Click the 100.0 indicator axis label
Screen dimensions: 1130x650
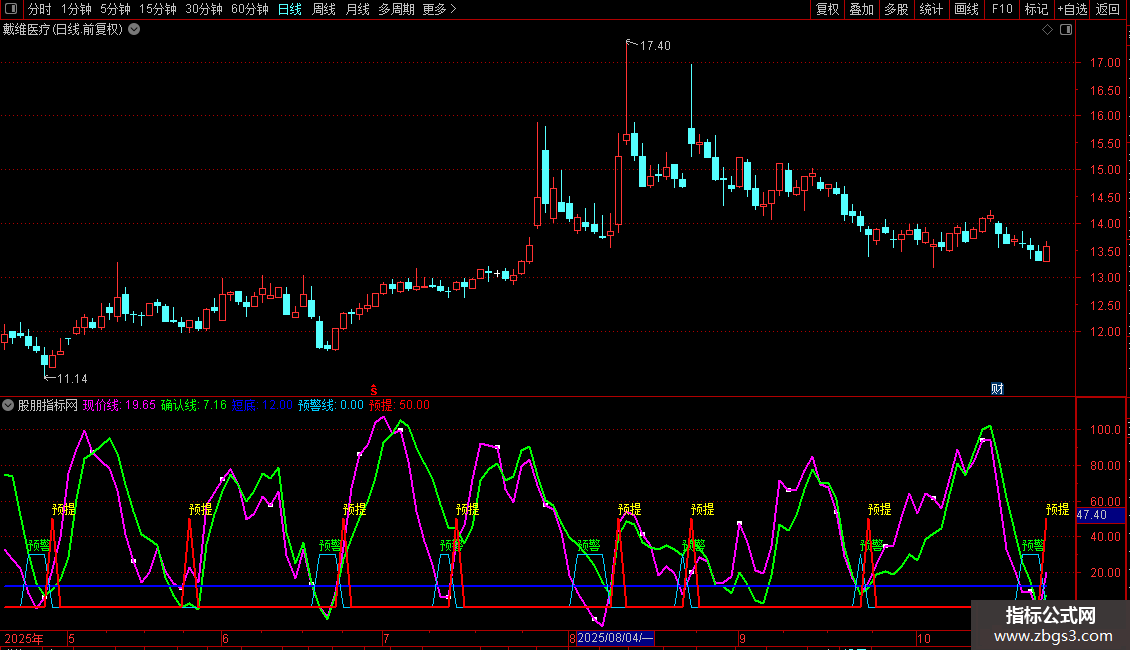tap(1105, 430)
